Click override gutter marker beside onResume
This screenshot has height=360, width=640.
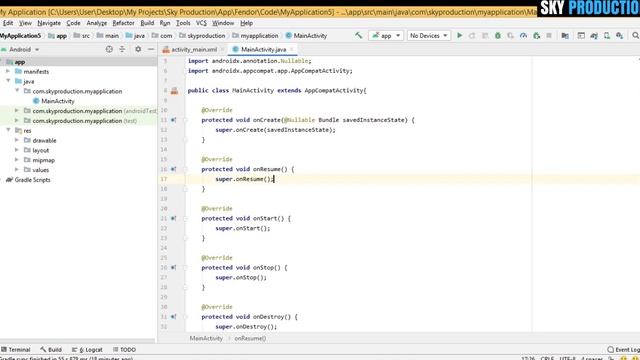click(173, 169)
